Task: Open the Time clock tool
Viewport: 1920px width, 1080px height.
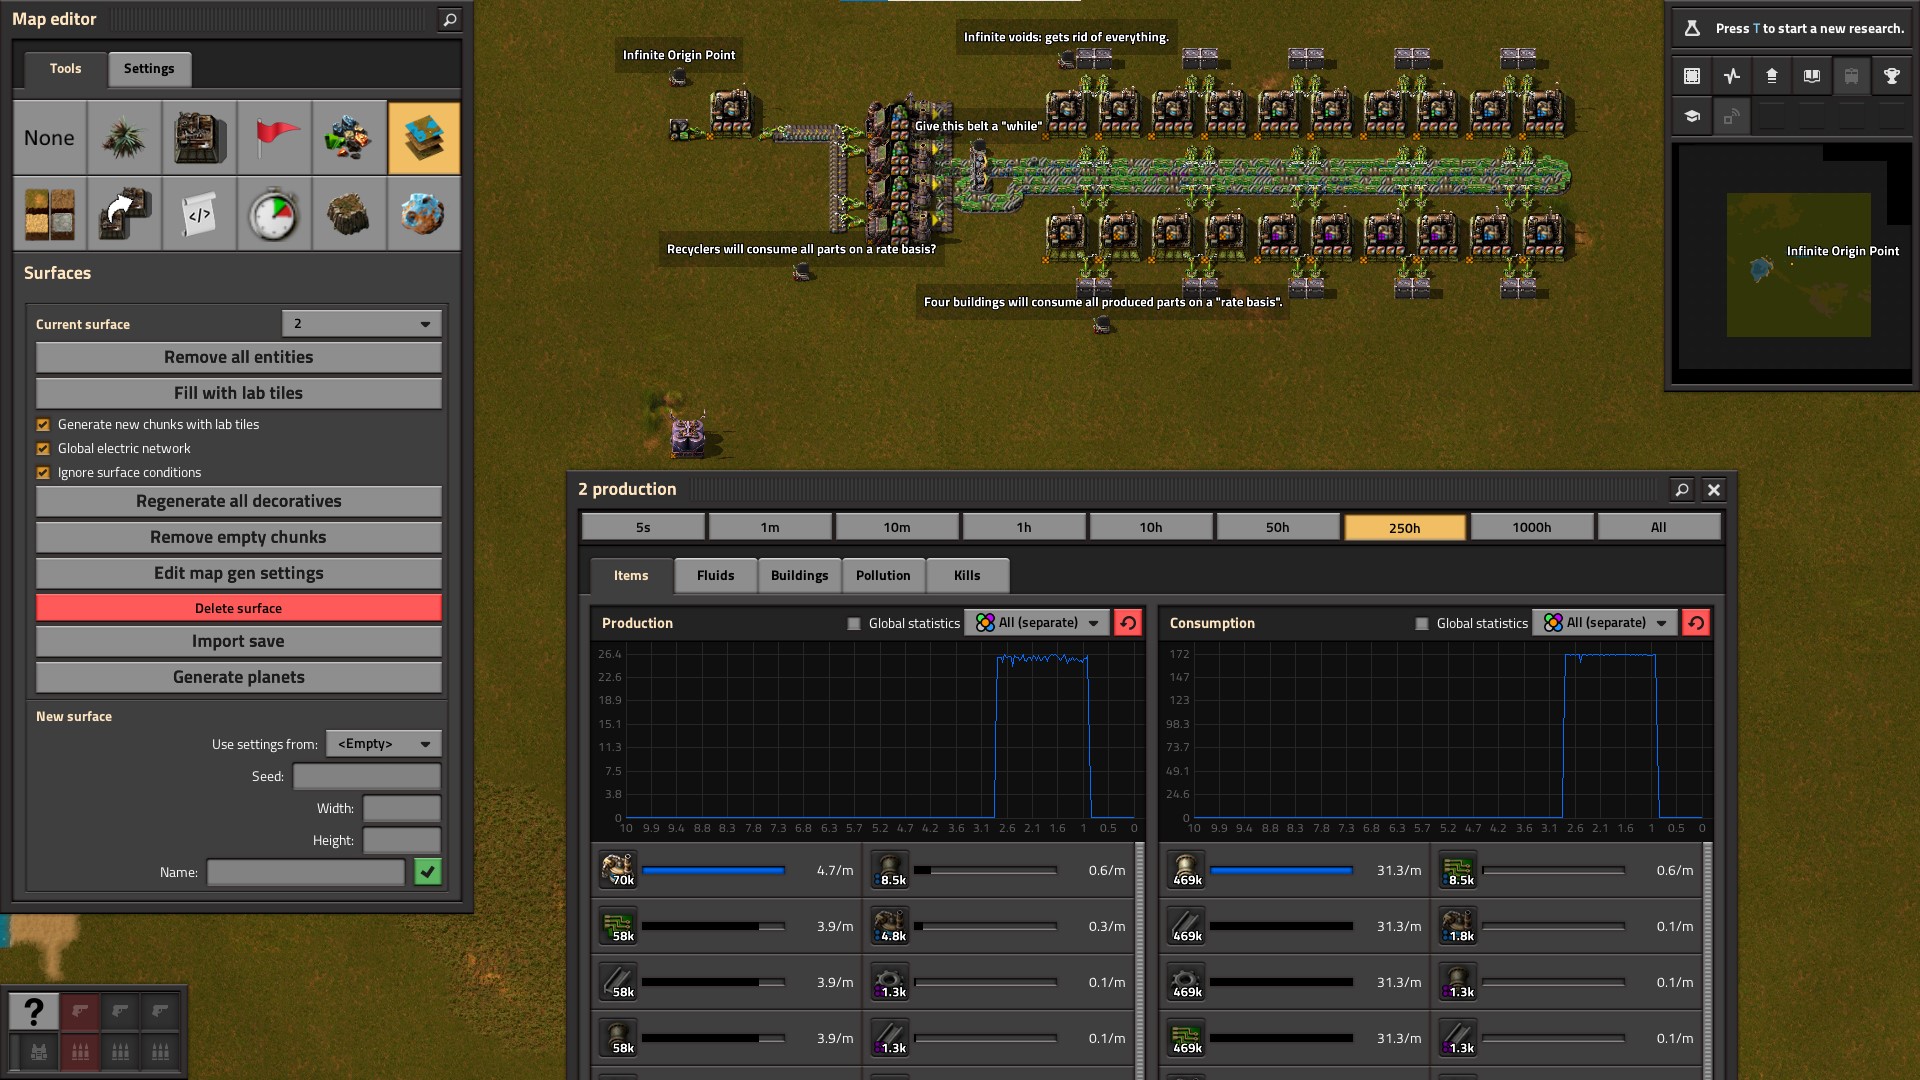Action: (274, 214)
